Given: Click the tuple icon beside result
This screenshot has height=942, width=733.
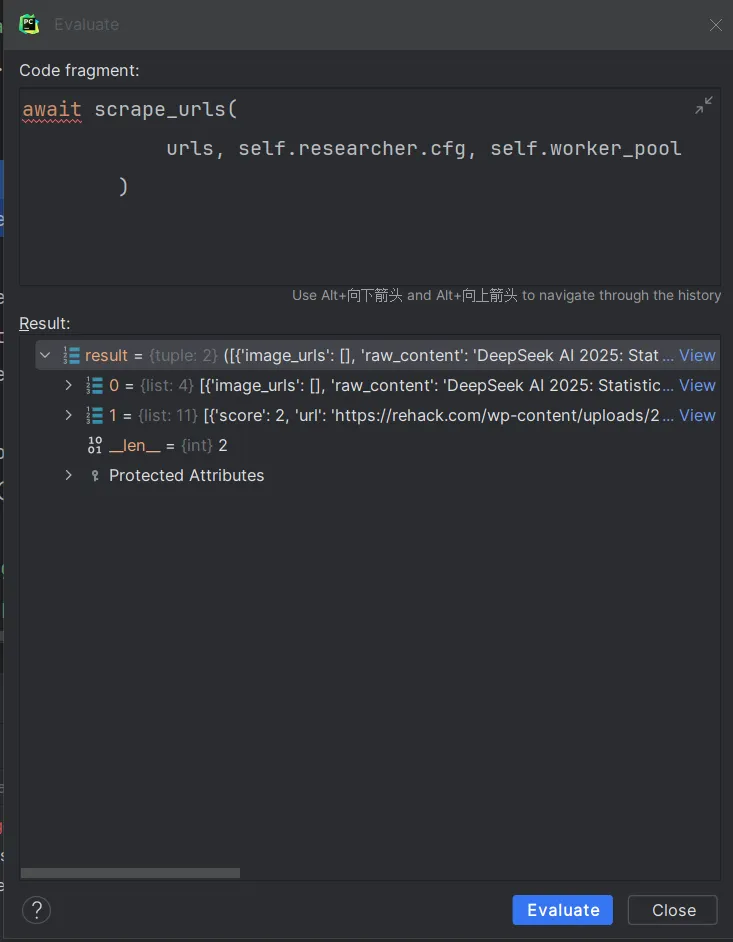Looking at the screenshot, I should [71, 356].
